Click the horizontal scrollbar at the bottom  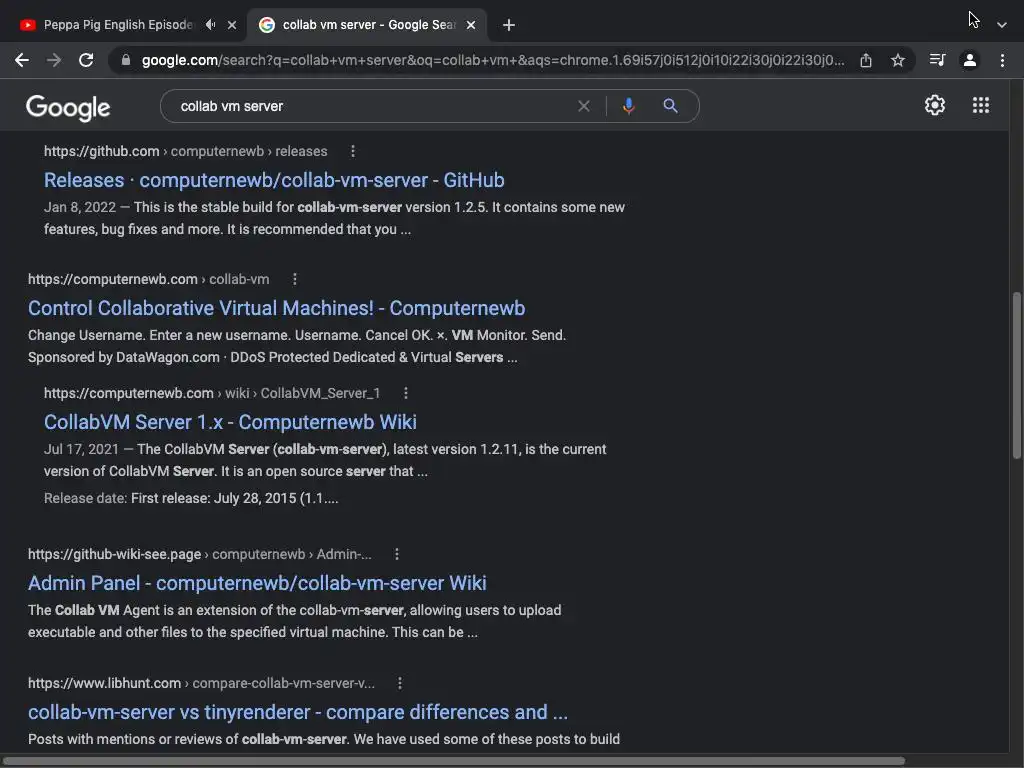point(454,761)
